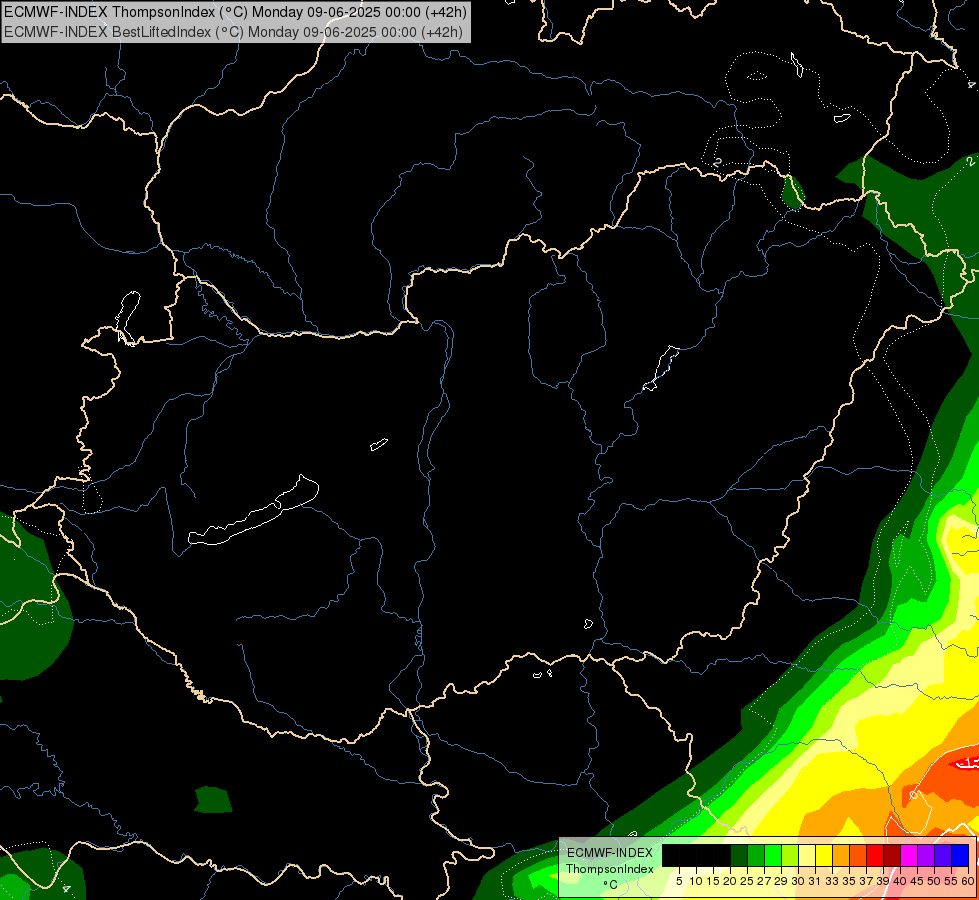Select the yellow-green 29-30 legend swatch
The height and width of the screenshot is (900, 979).
790,855
